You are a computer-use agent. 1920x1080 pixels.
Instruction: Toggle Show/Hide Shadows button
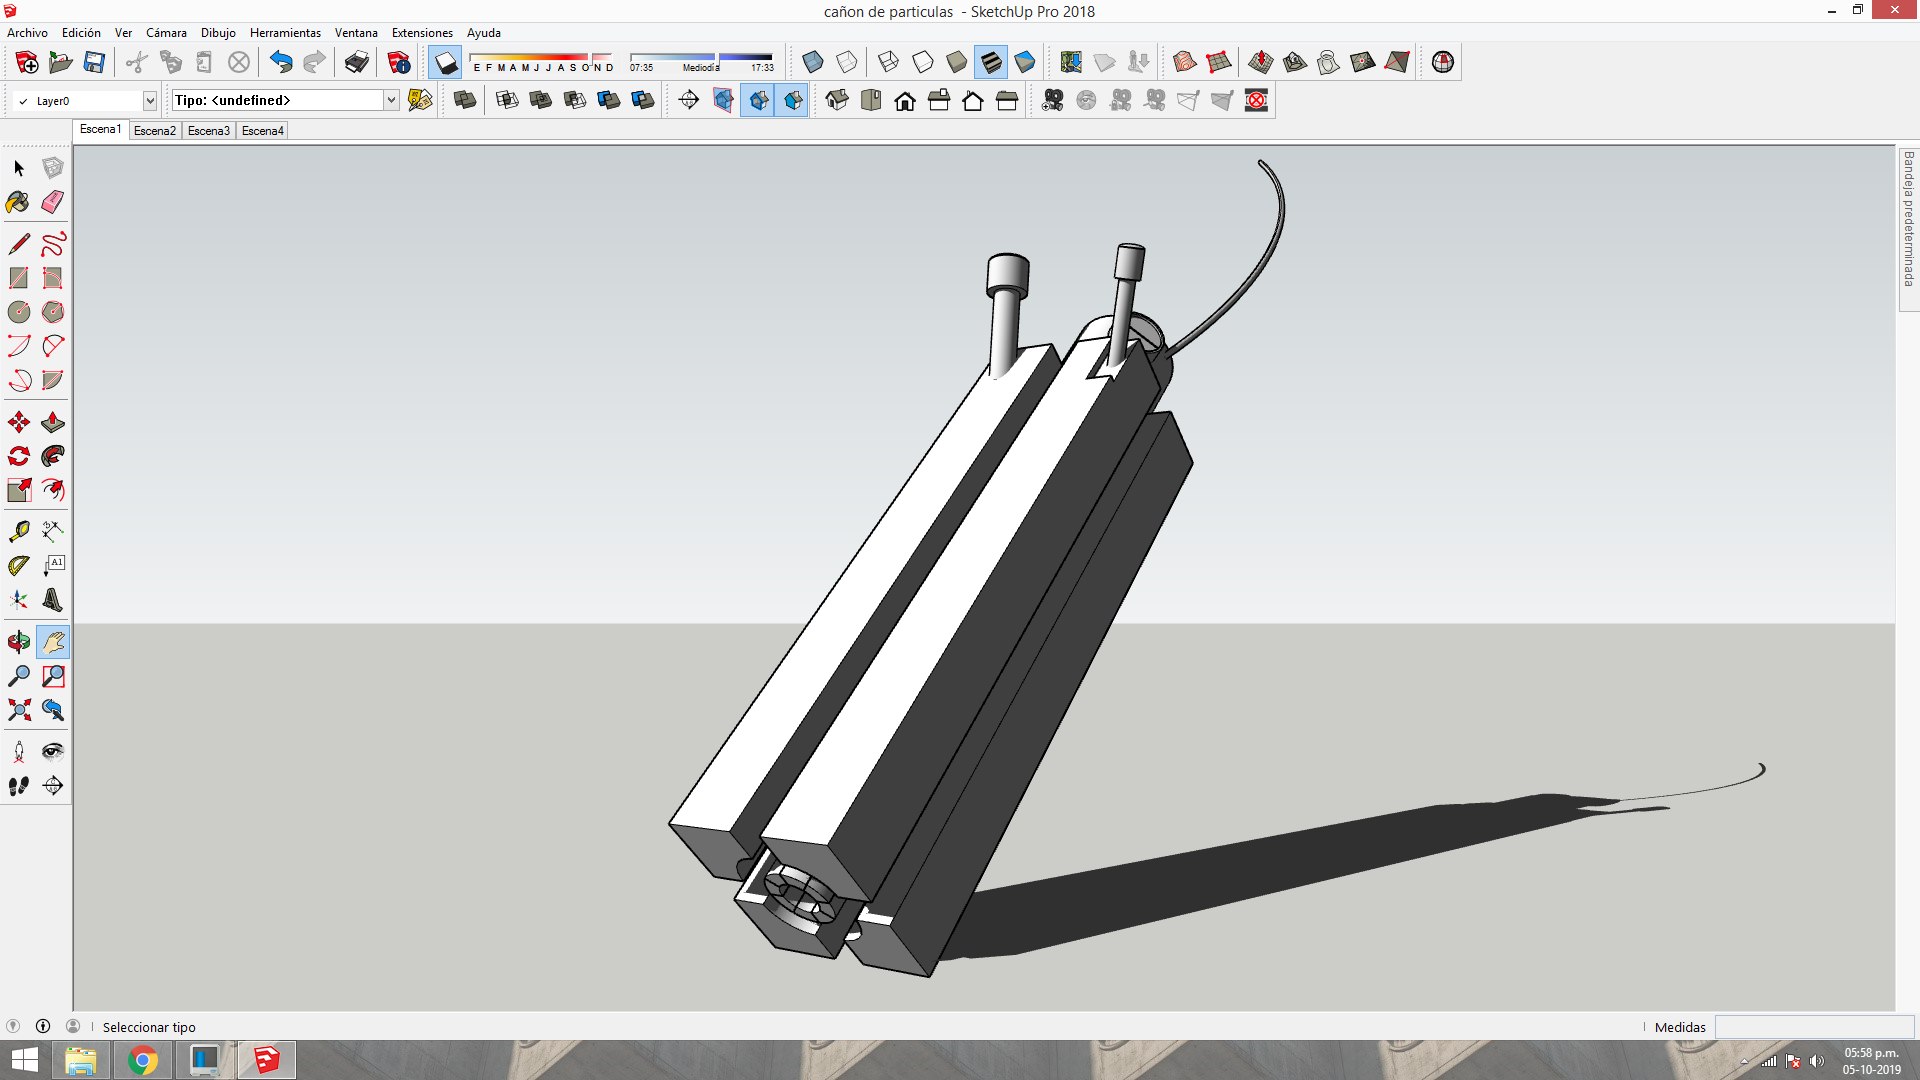pos(446,62)
